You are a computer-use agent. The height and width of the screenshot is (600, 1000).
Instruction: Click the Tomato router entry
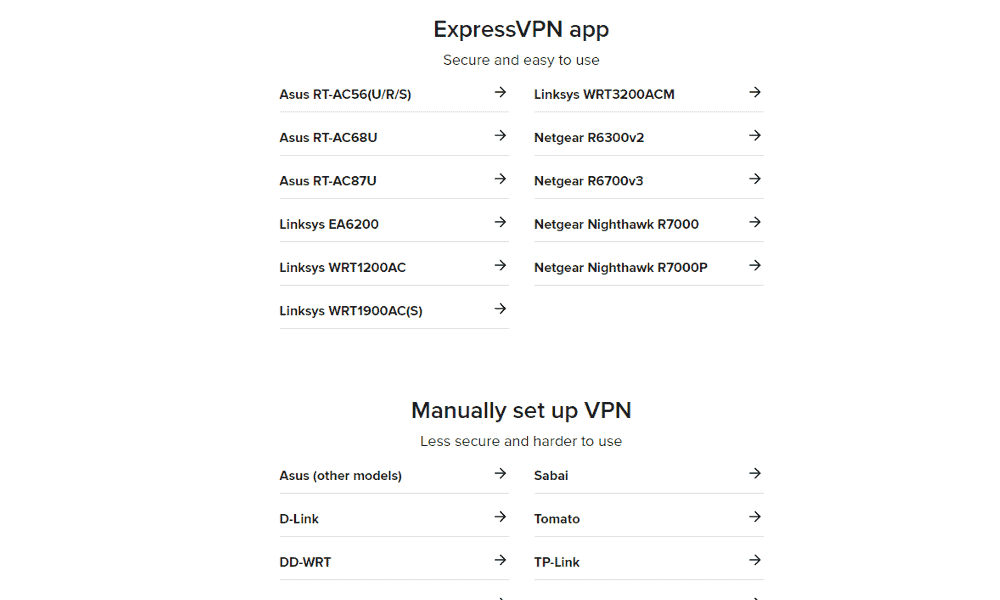point(557,518)
